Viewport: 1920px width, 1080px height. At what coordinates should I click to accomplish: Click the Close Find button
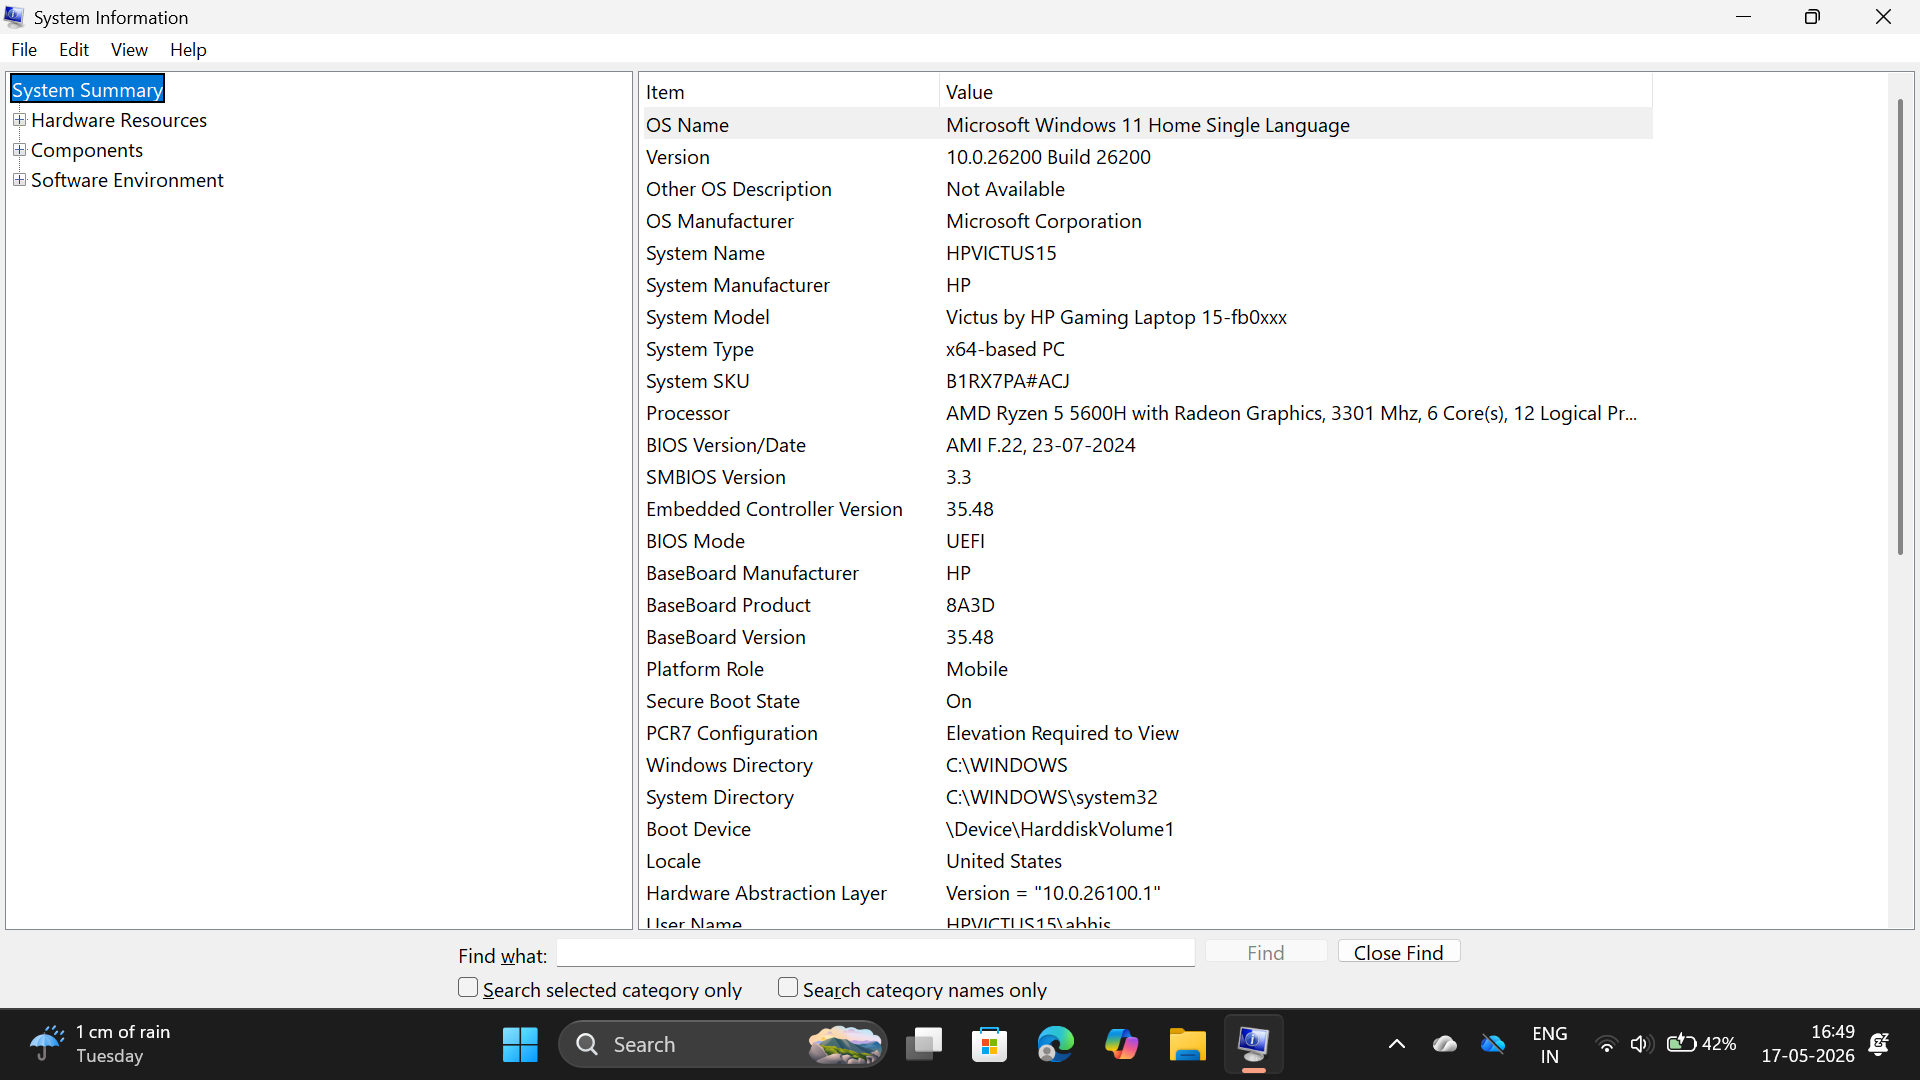(x=1399, y=952)
